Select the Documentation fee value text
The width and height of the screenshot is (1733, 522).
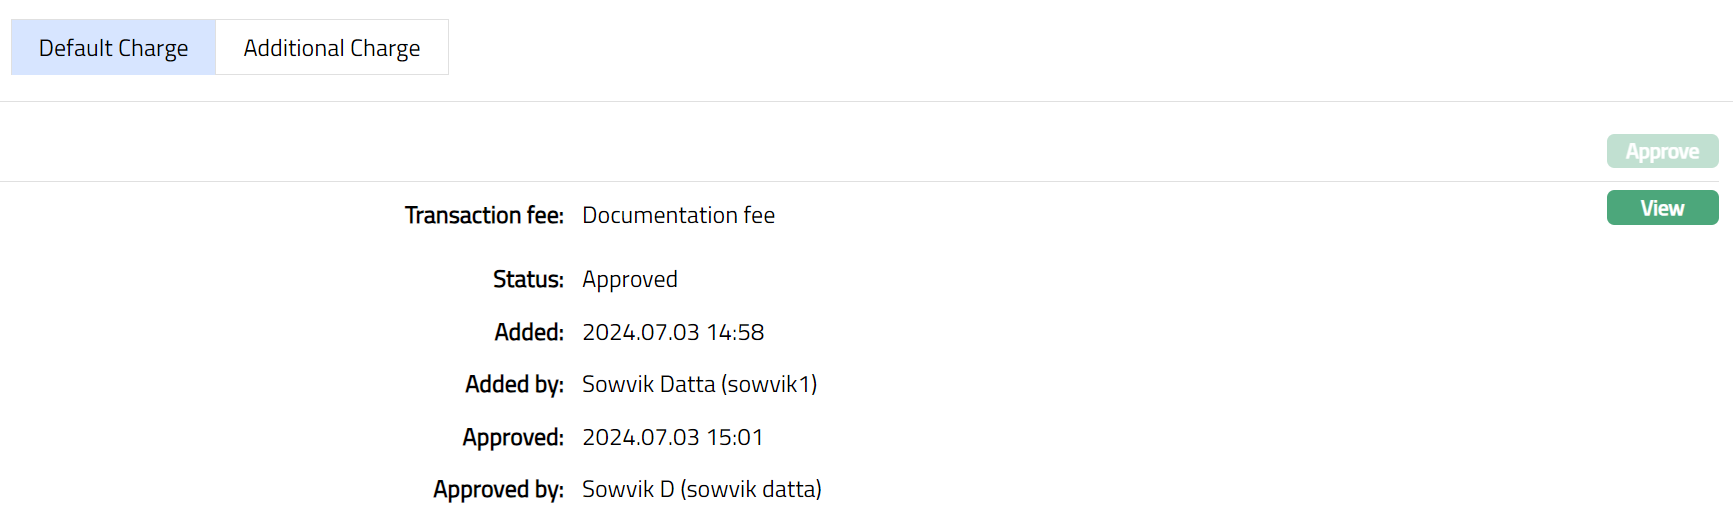[678, 215]
